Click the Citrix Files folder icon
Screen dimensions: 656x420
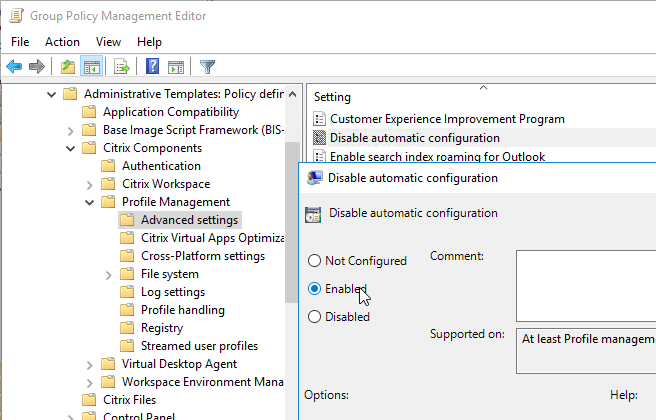[x=89, y=400]
